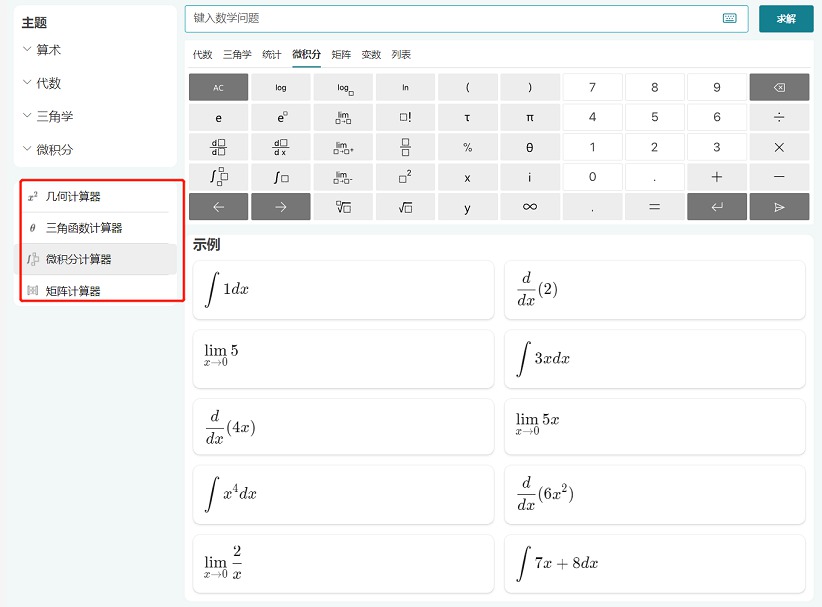
Task: Click the infinity symbol key
Action: coord(530,208)
